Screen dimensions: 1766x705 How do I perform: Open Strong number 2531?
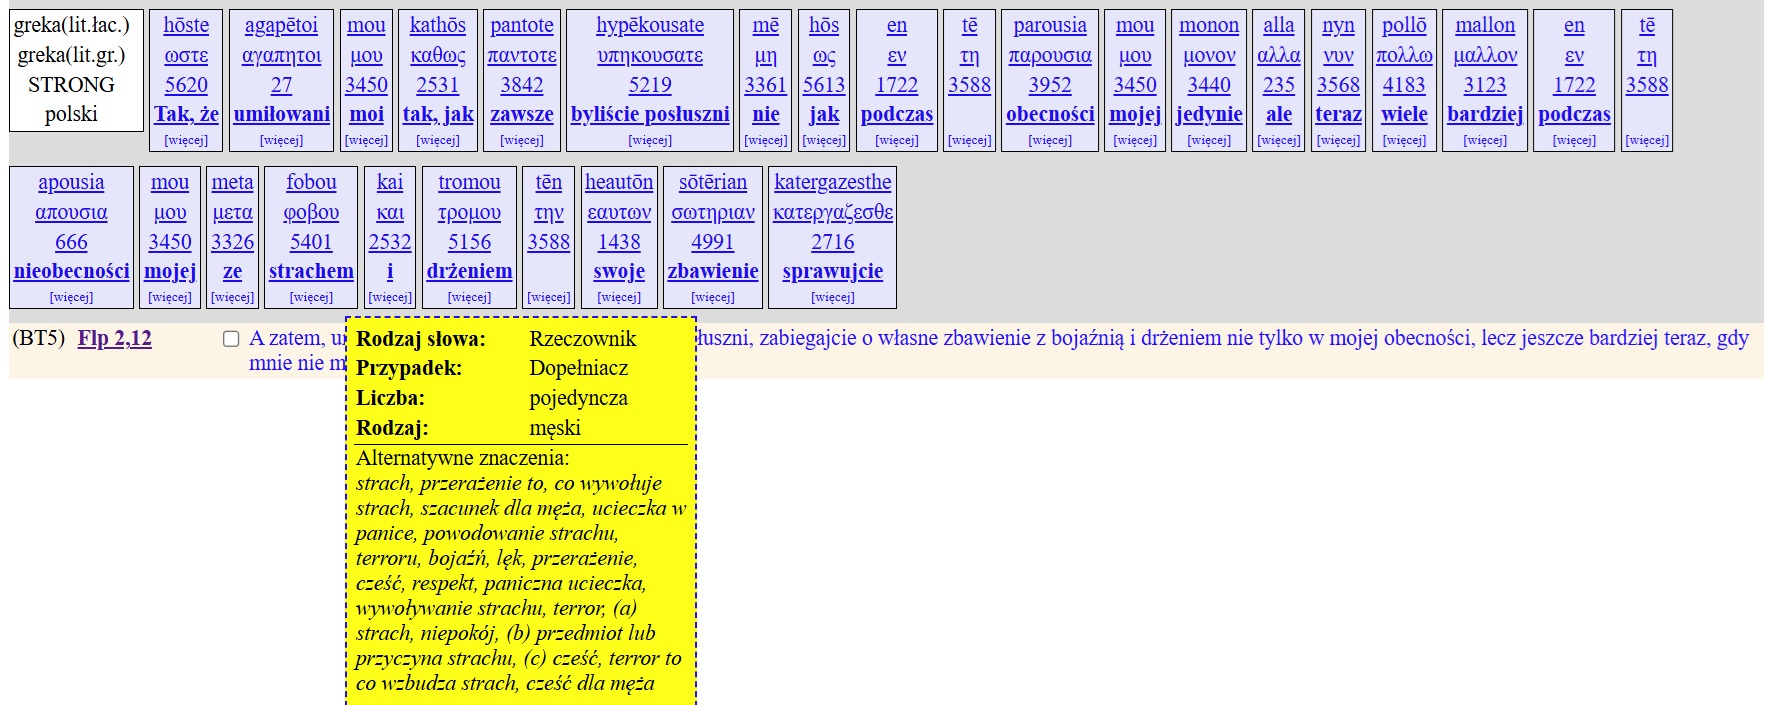point(438,85)
